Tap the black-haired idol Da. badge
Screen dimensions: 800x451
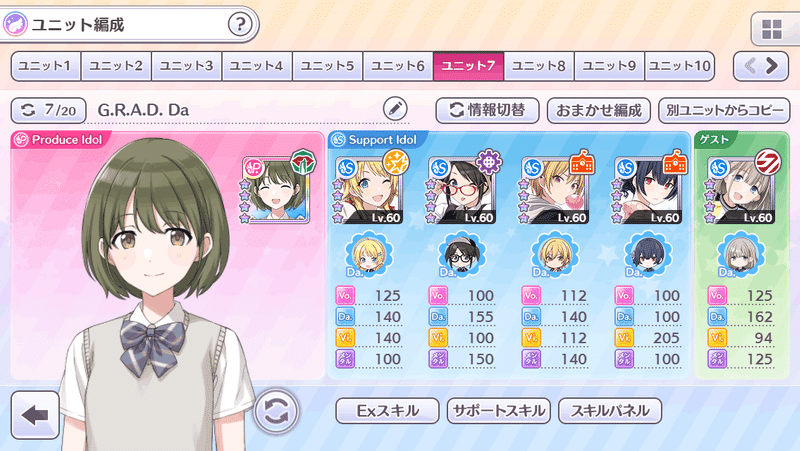(x=648, y=255)
